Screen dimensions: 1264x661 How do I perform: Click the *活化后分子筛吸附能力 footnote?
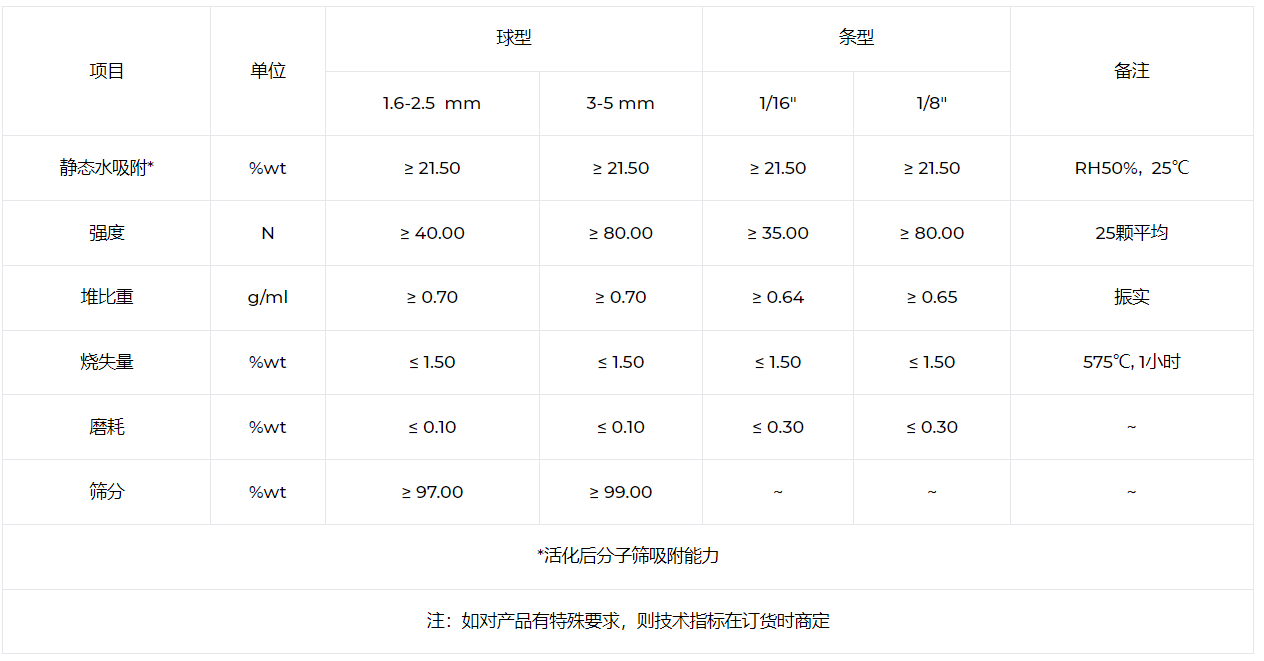pyautogui.click(x=627, y=556)
